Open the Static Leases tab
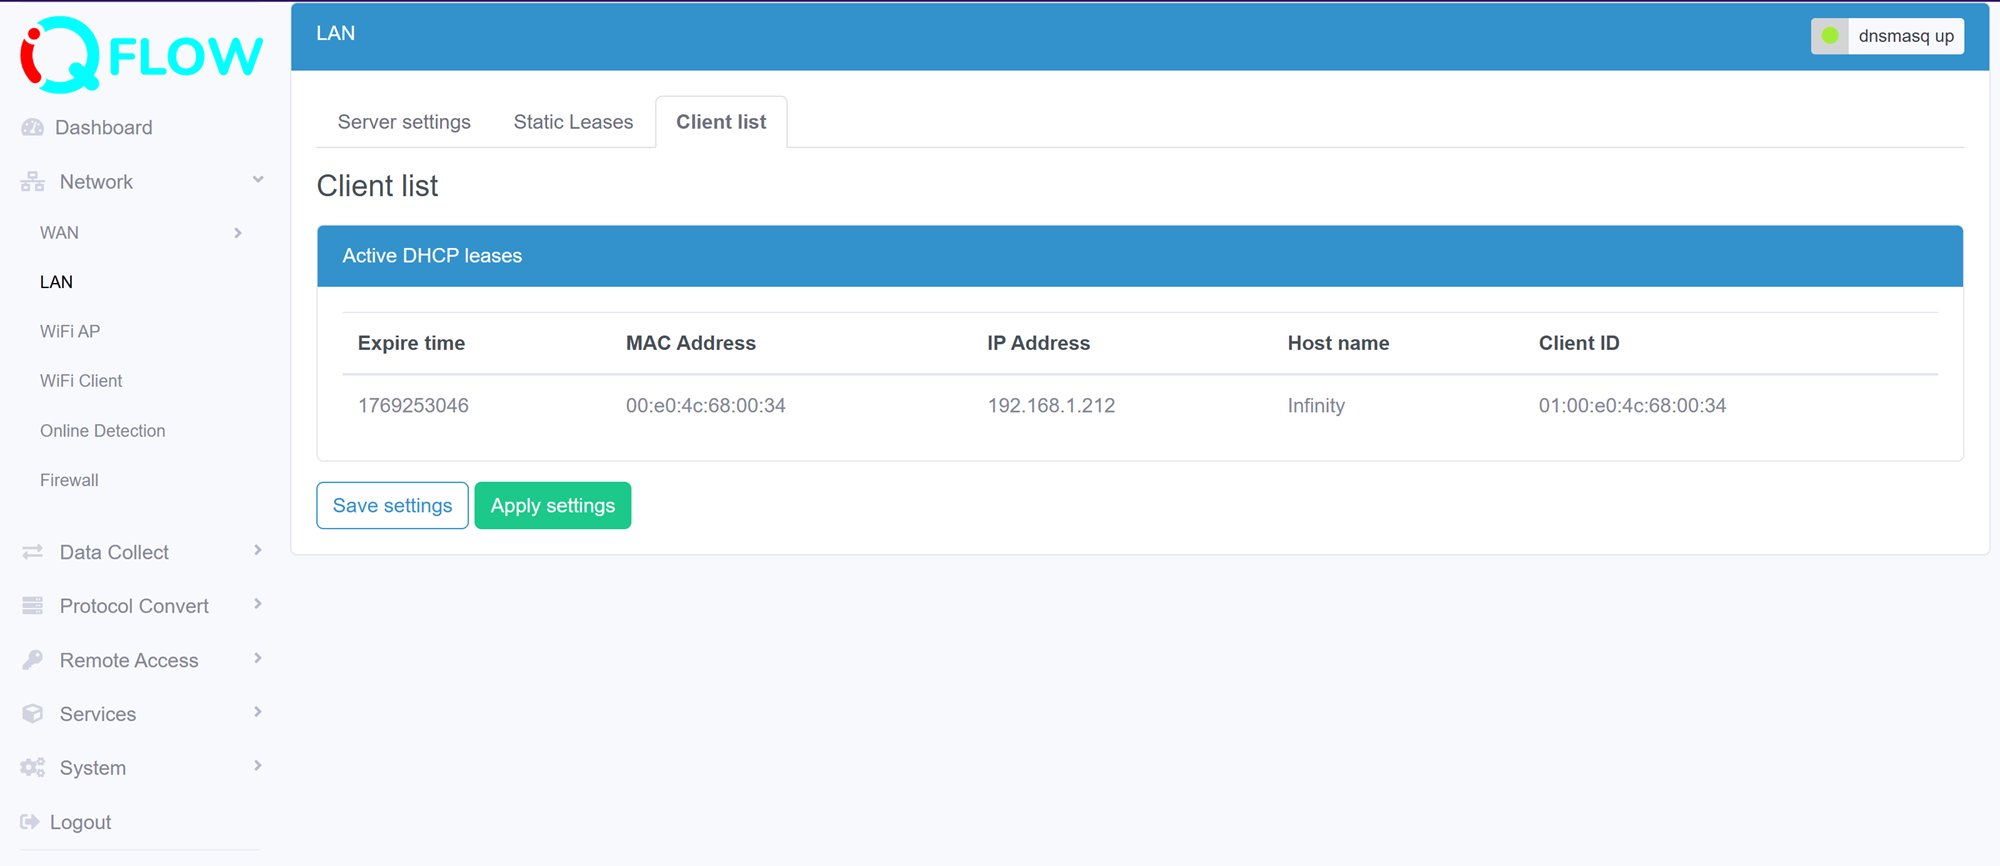This screenshot has width=2000, height=866. [573, 122]
